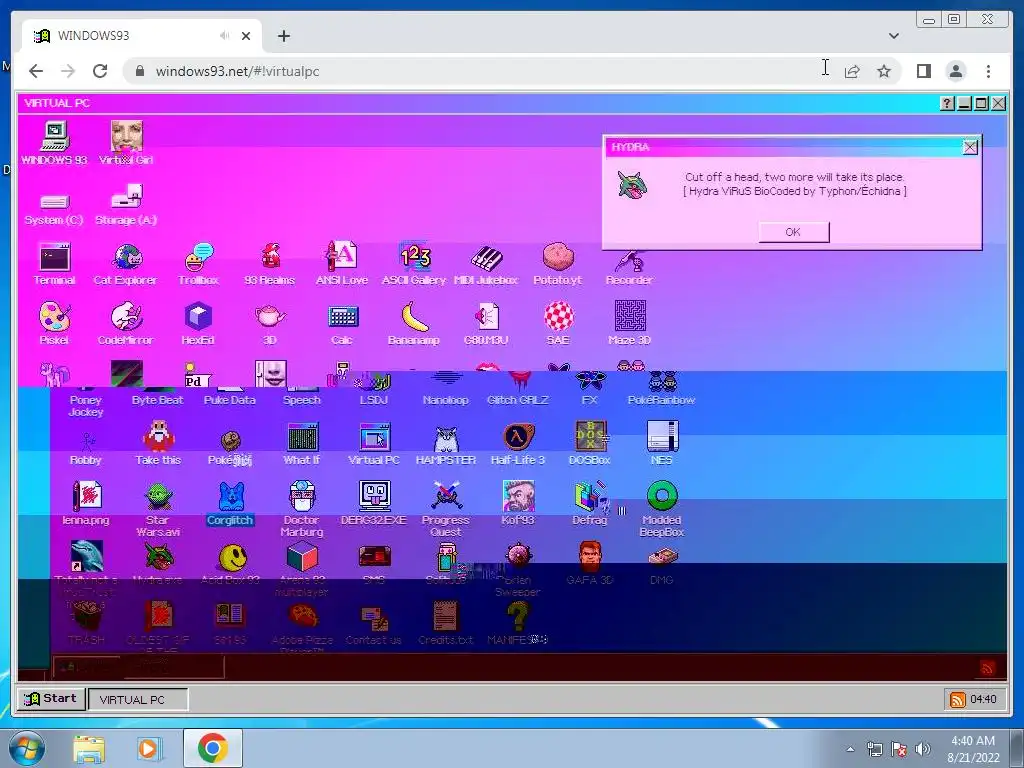Launch Half-Life 3
Image resolution: width=1024 pixels, height=768 pixels.
coord(518,436)
